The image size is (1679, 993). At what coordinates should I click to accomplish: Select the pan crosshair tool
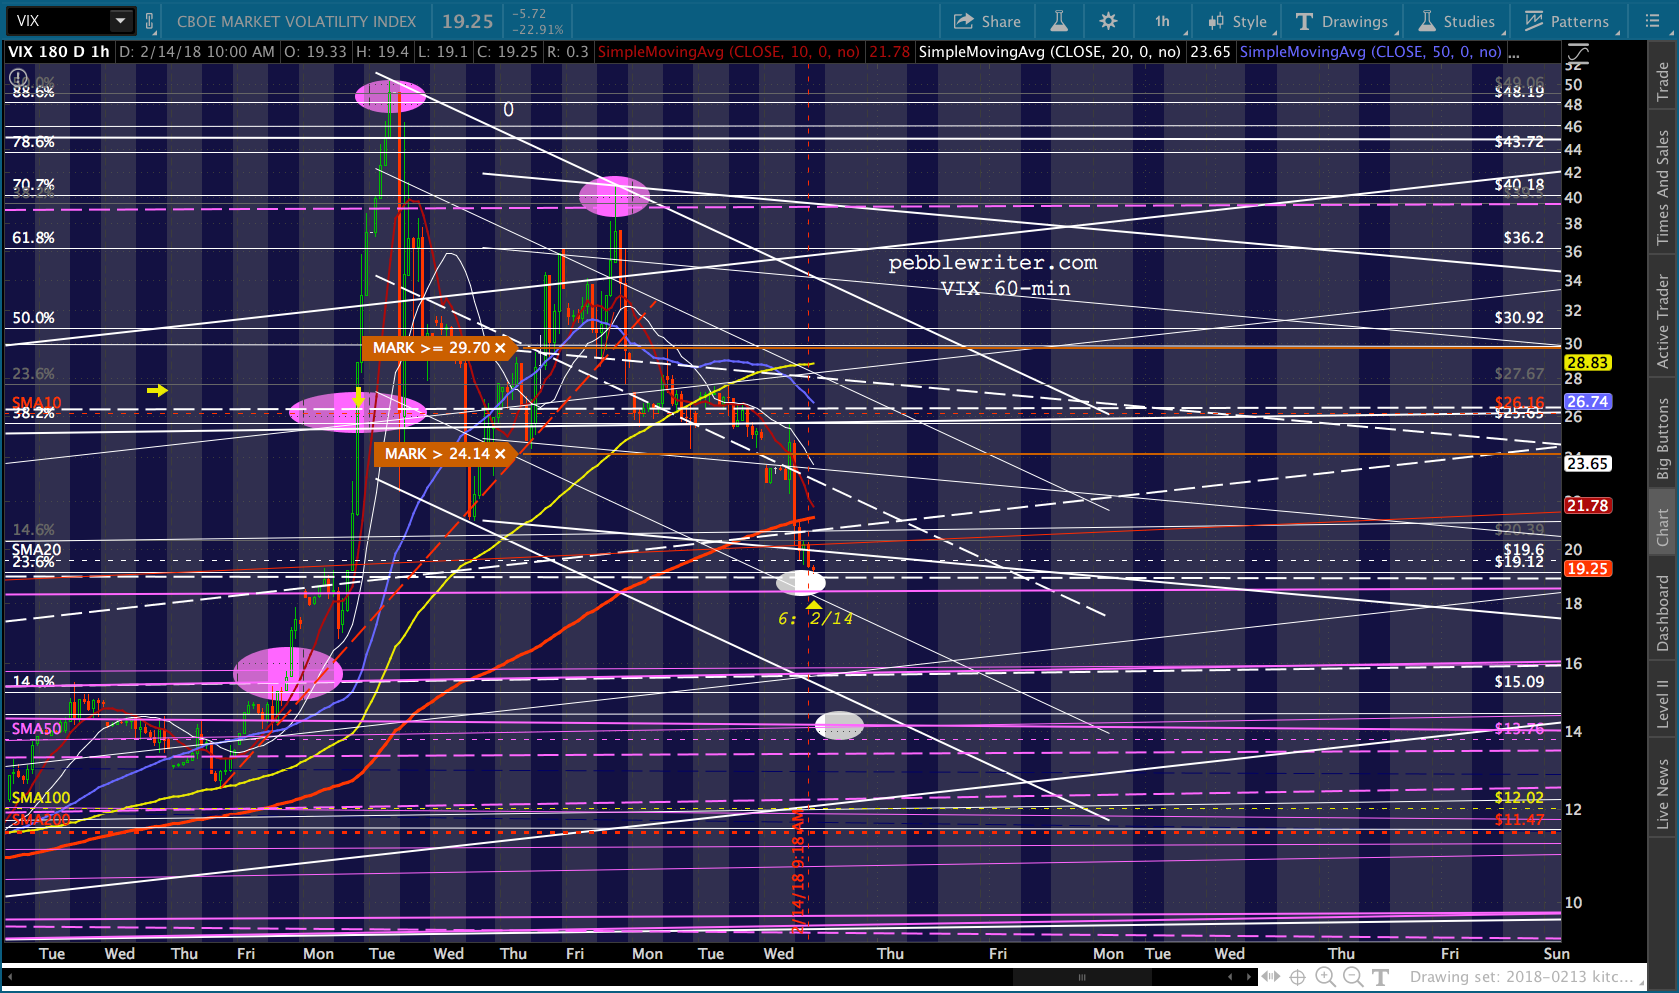pos(1297,977)
